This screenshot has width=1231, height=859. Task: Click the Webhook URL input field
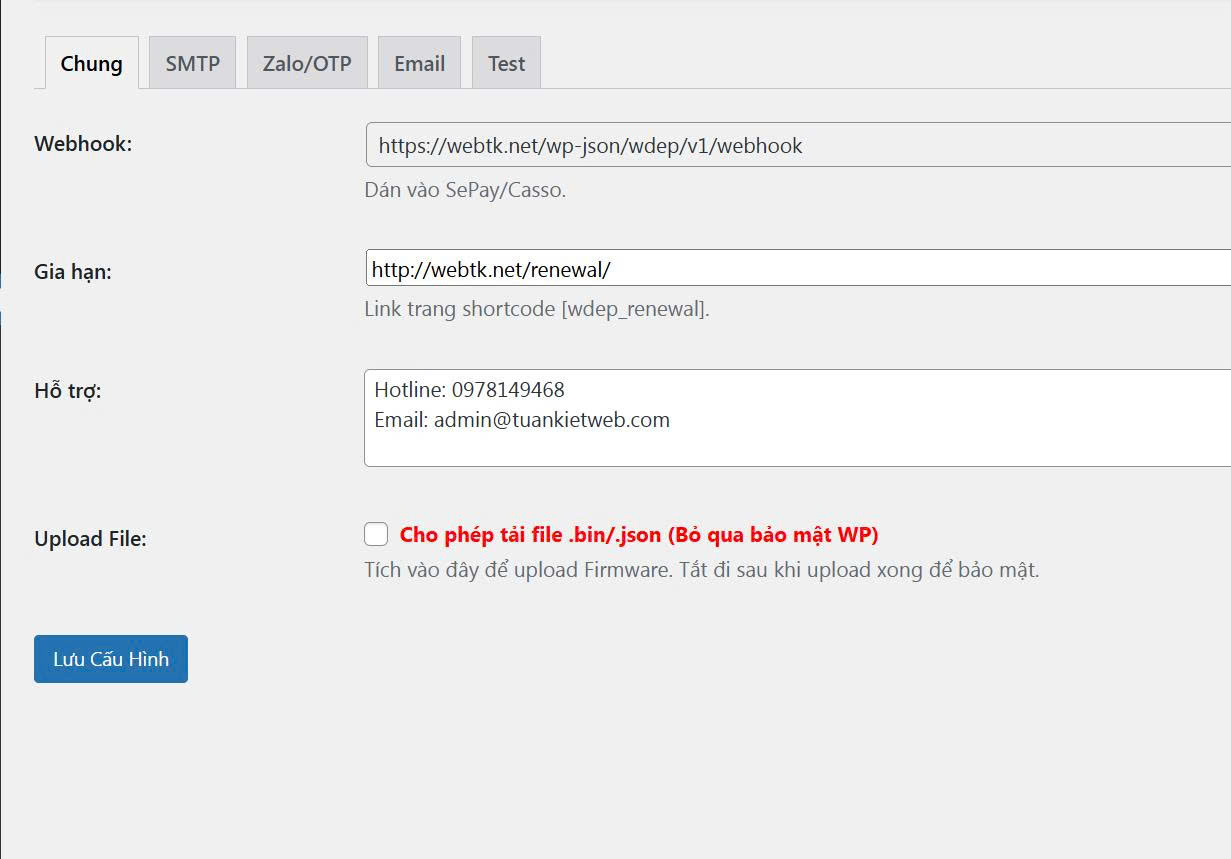[798, 146]
